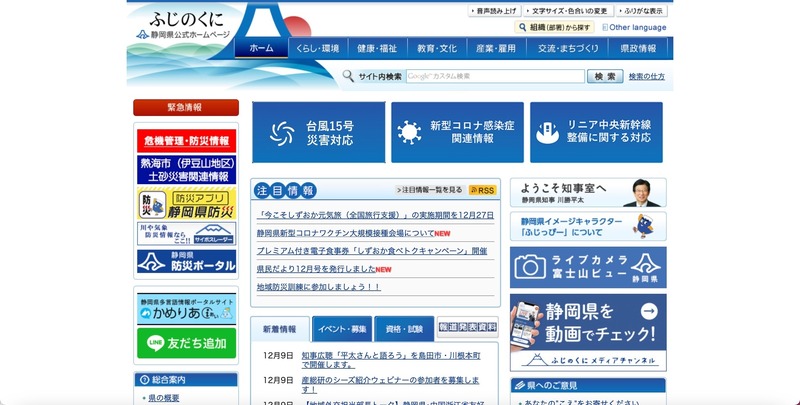
Task: Open 組織(部署)から探す search link
Action: click(555, 28)
